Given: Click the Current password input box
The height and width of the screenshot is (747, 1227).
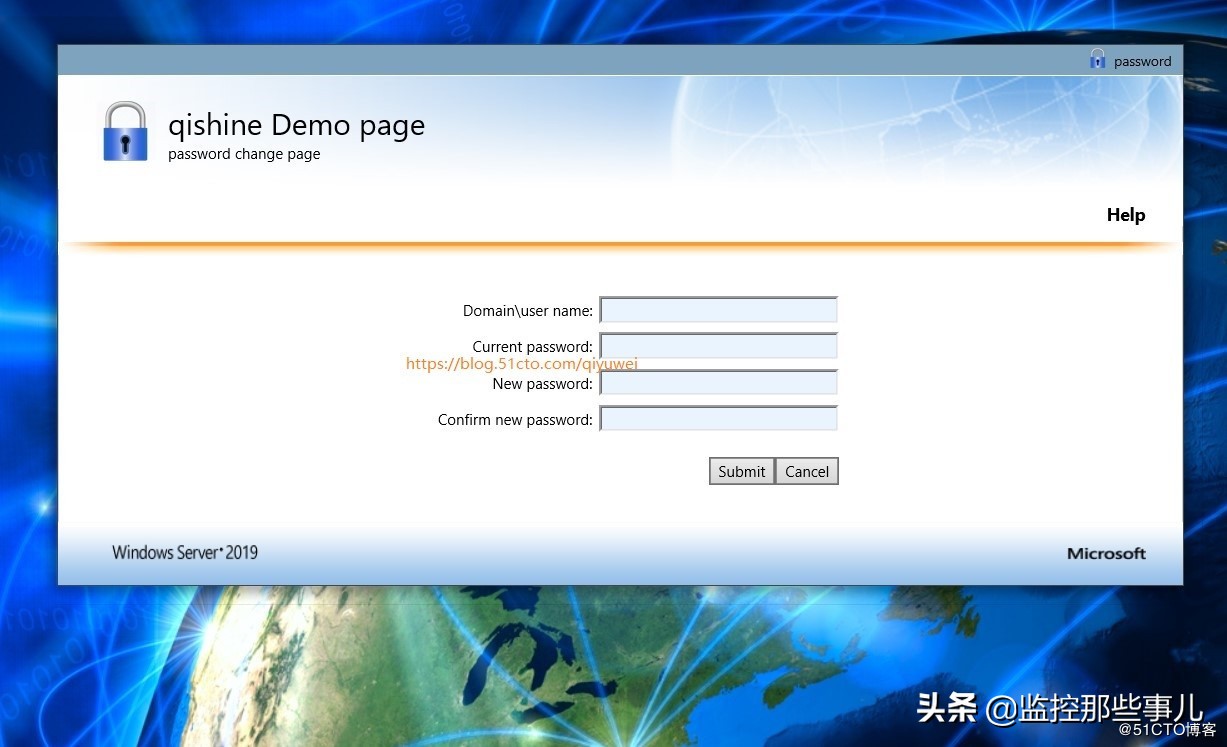Looking at the screenshot, I should tap(717, 345).
